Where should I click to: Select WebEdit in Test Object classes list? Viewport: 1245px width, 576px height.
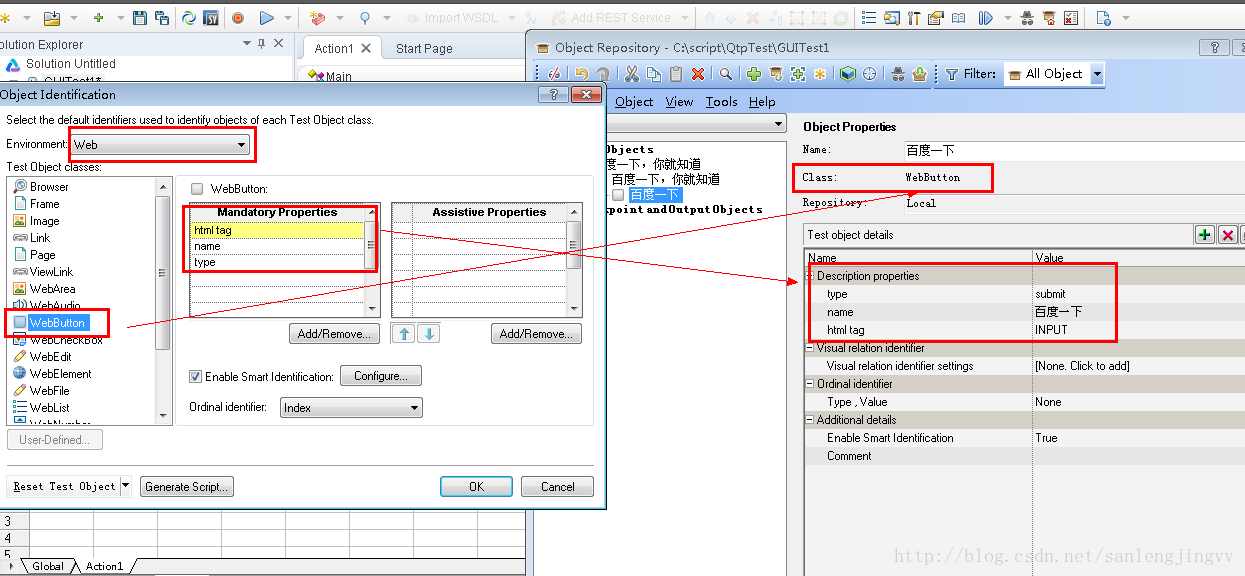[x=50, y=357]
